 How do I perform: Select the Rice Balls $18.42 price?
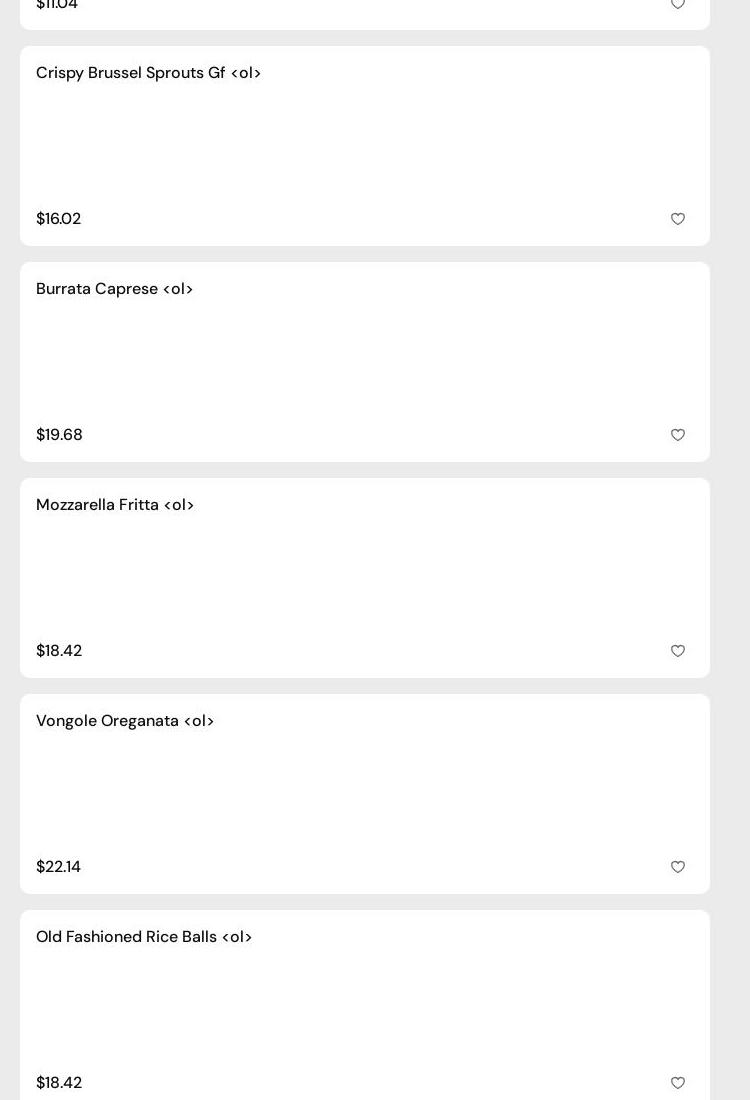click(59, 1083)
